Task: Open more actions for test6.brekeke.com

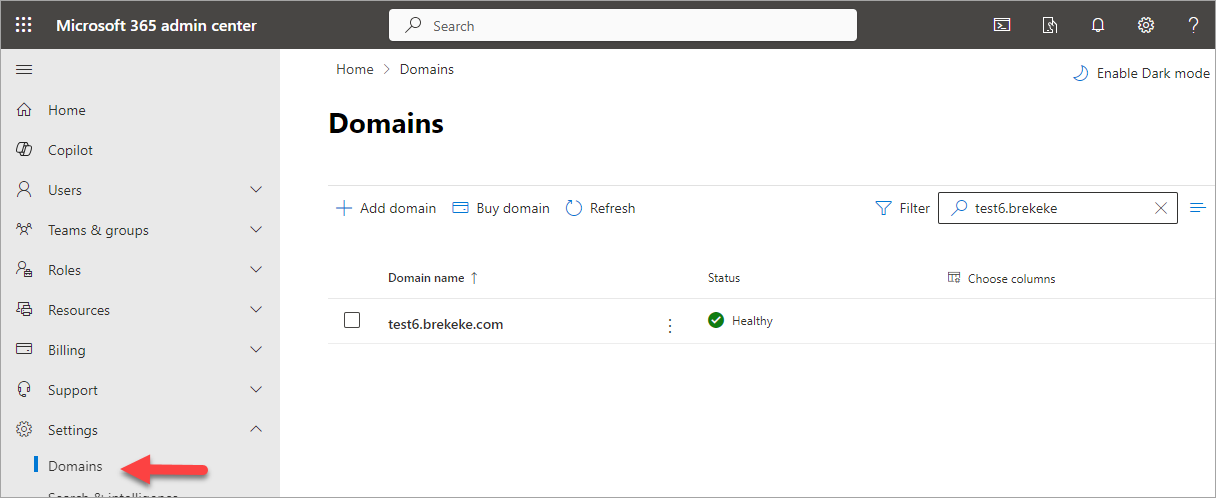Action: (670, 325)
